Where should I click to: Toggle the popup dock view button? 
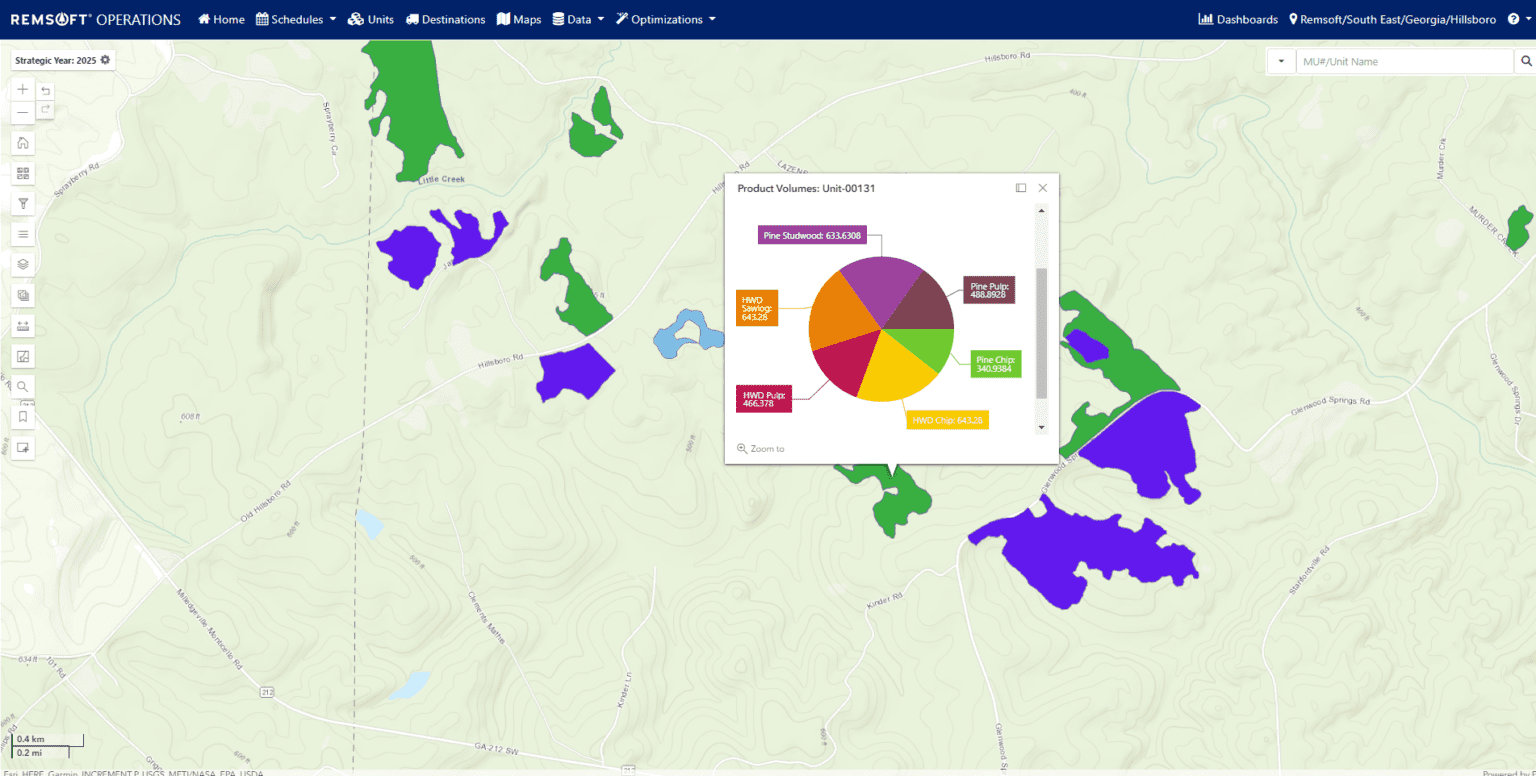(1020, 187)
